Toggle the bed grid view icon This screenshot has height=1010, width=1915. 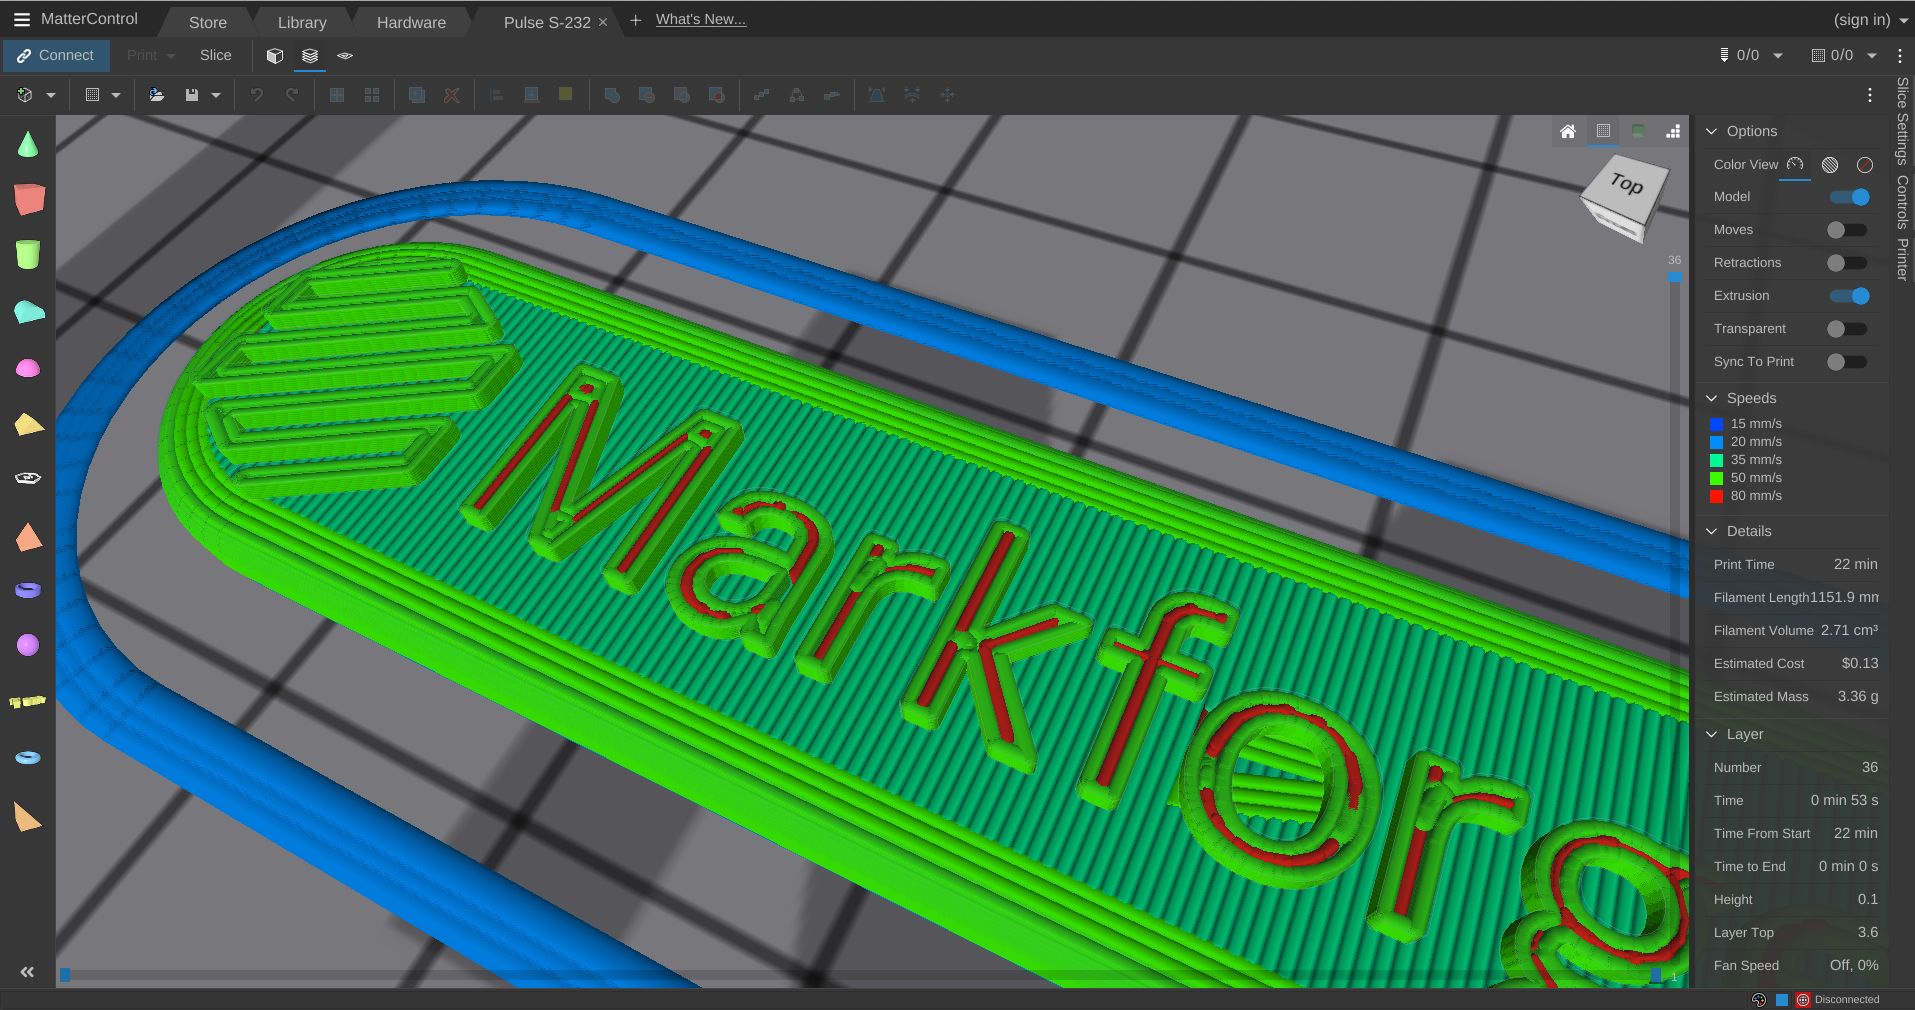click(1603, 131)
